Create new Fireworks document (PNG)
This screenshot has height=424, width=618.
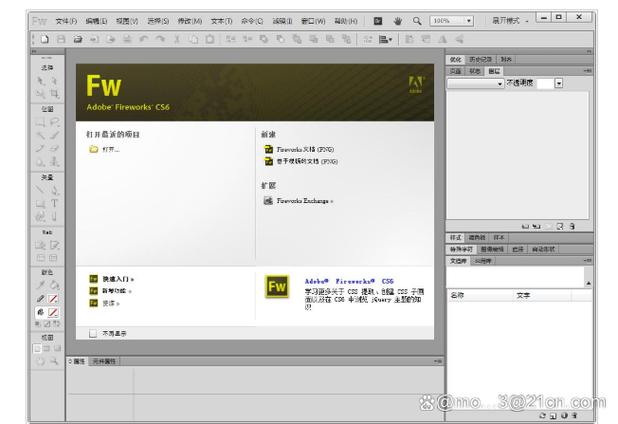[x=299, y=150]
